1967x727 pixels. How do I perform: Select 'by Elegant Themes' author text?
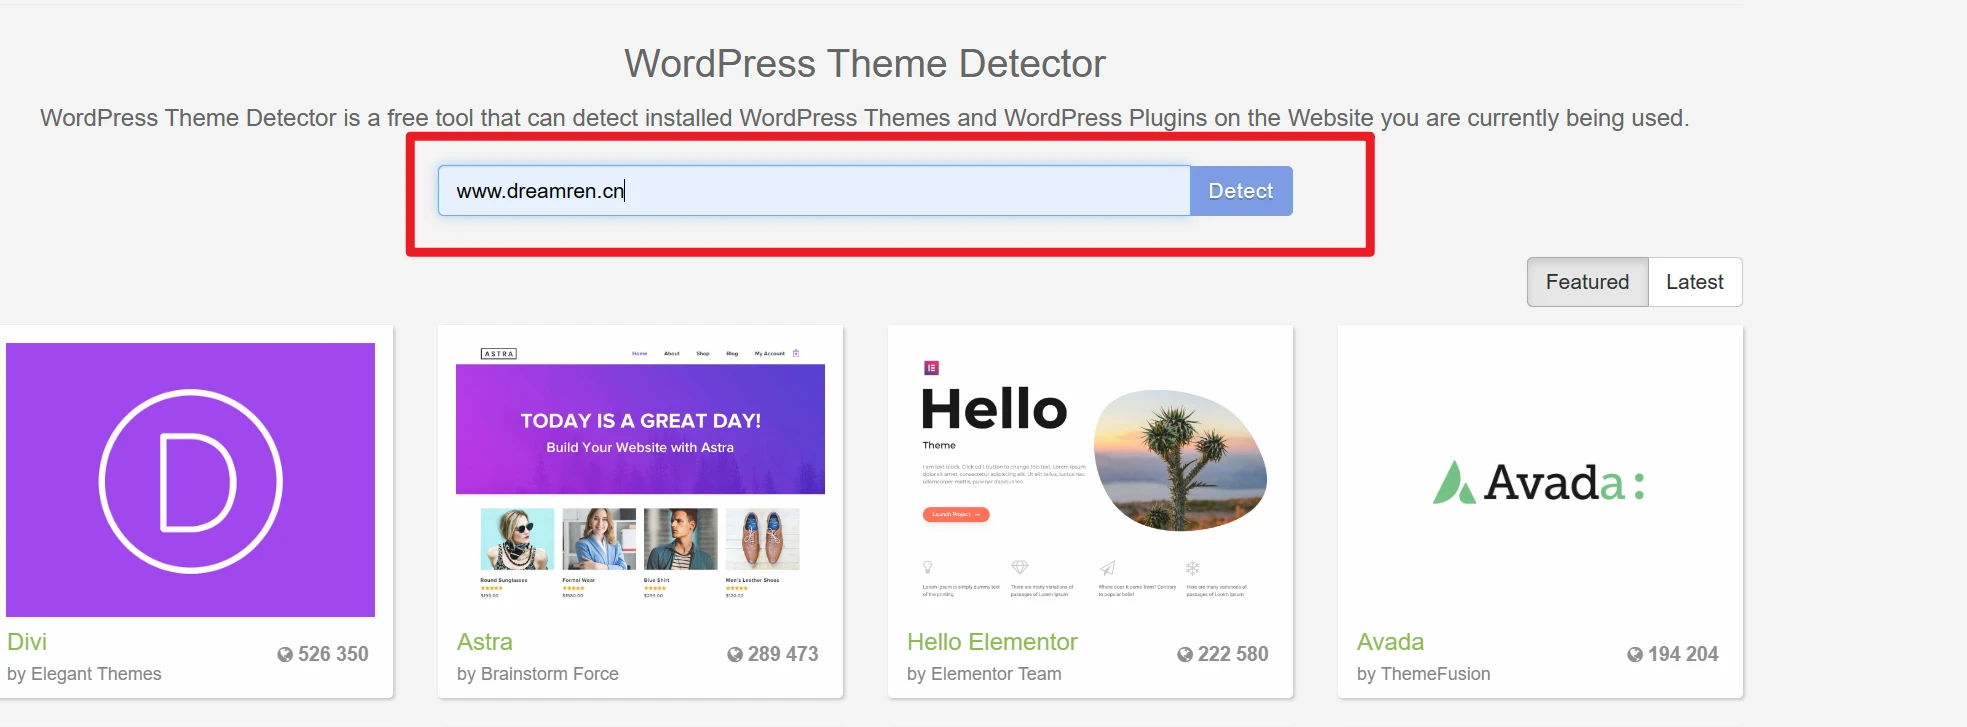pyautogui.click(x=84, y=674)
